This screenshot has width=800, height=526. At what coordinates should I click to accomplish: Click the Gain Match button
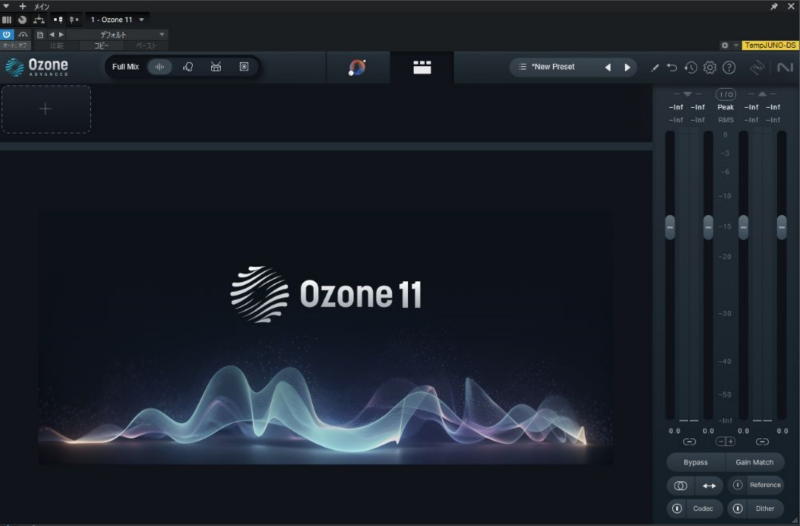coord(755,462)
